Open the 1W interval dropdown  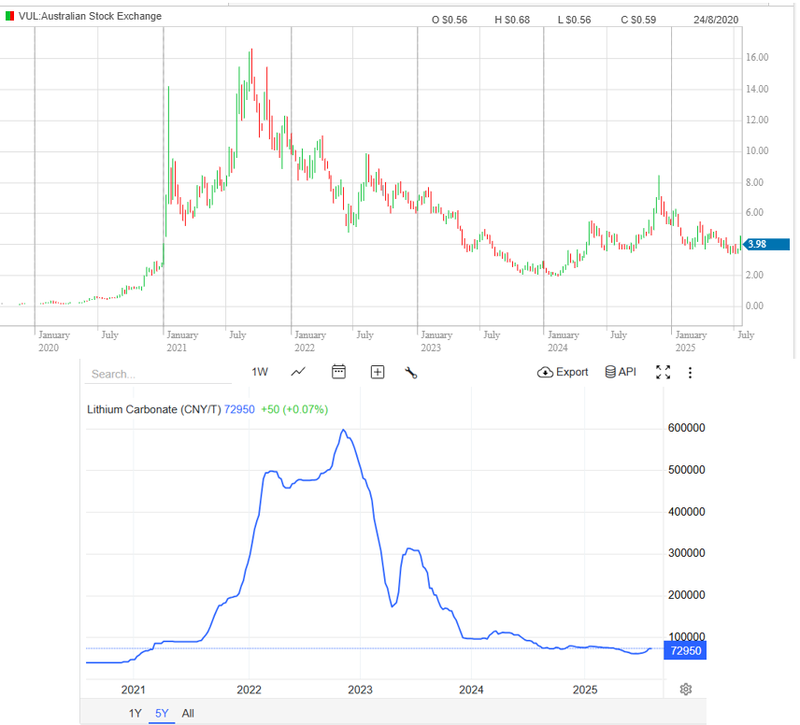pyautogui.click(x=260, y=372)
